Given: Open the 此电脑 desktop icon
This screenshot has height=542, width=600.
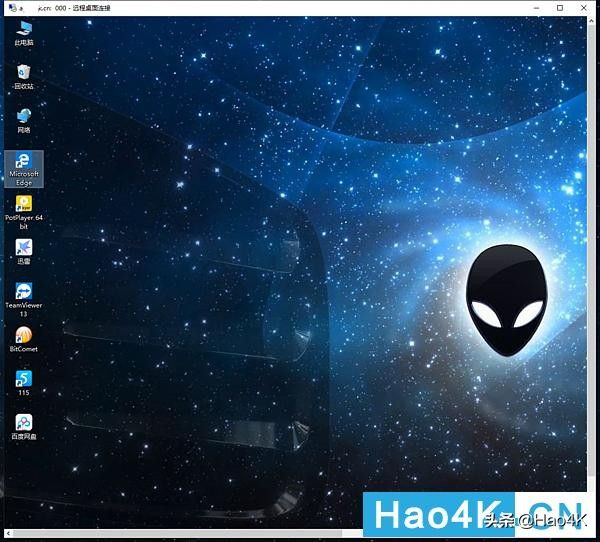Looking at the screenshot, I should click(x=24, y=33).
